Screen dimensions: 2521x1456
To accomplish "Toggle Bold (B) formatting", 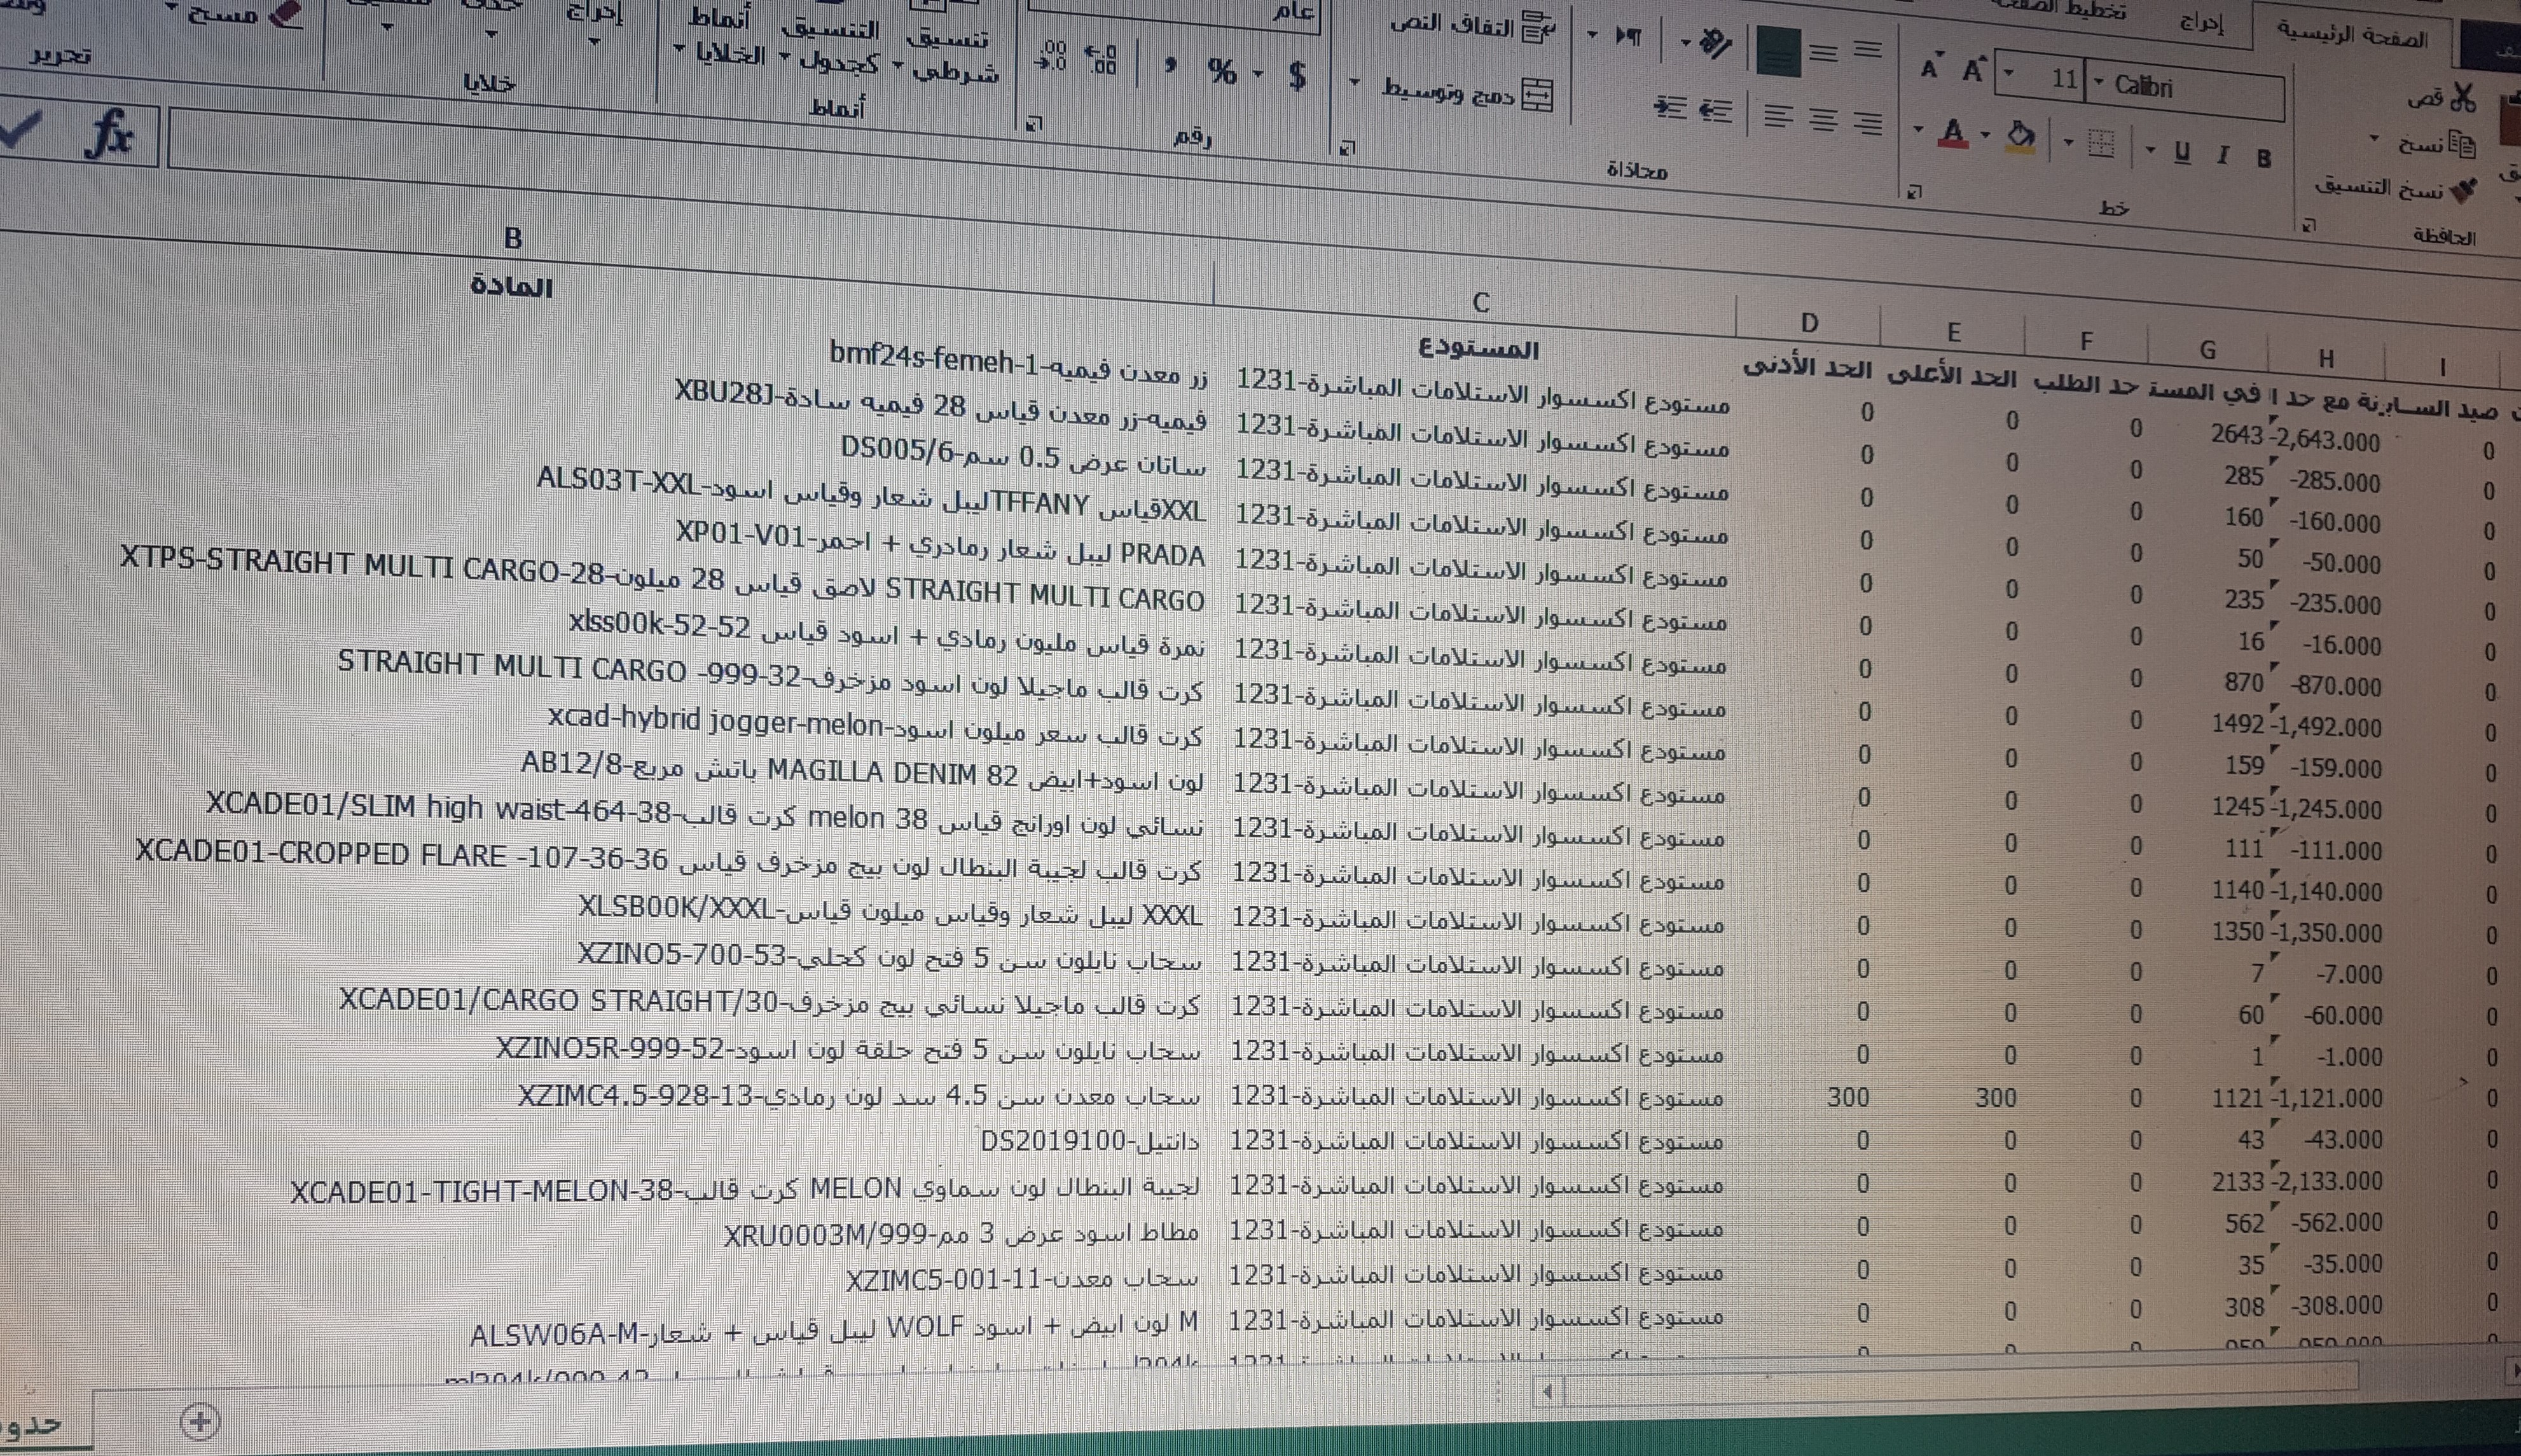I will pos(2263,158).
